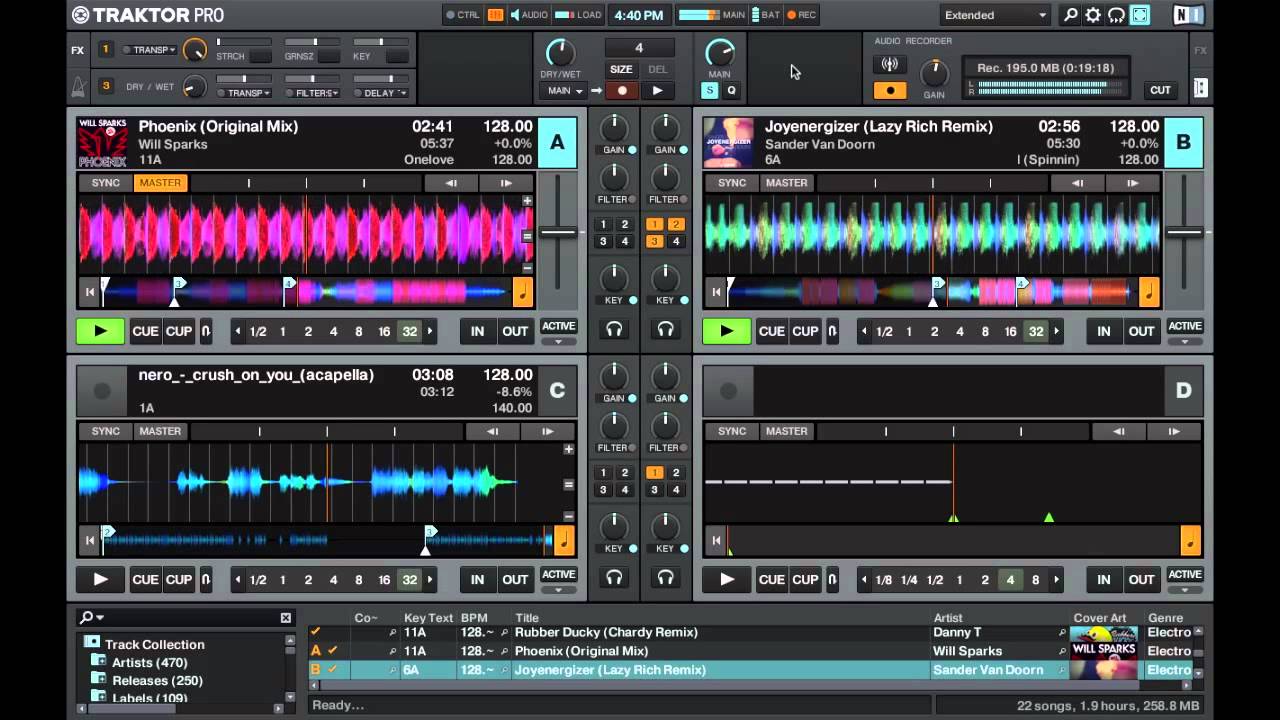Open the Preferences gear icon
The image size is (1280, 720).
point(1093,15)
